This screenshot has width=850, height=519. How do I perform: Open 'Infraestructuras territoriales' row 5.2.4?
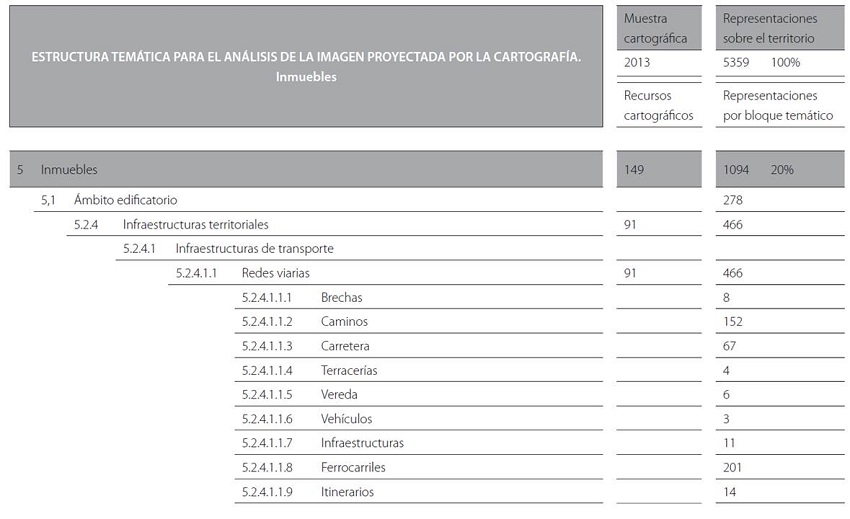pos(195,225)
